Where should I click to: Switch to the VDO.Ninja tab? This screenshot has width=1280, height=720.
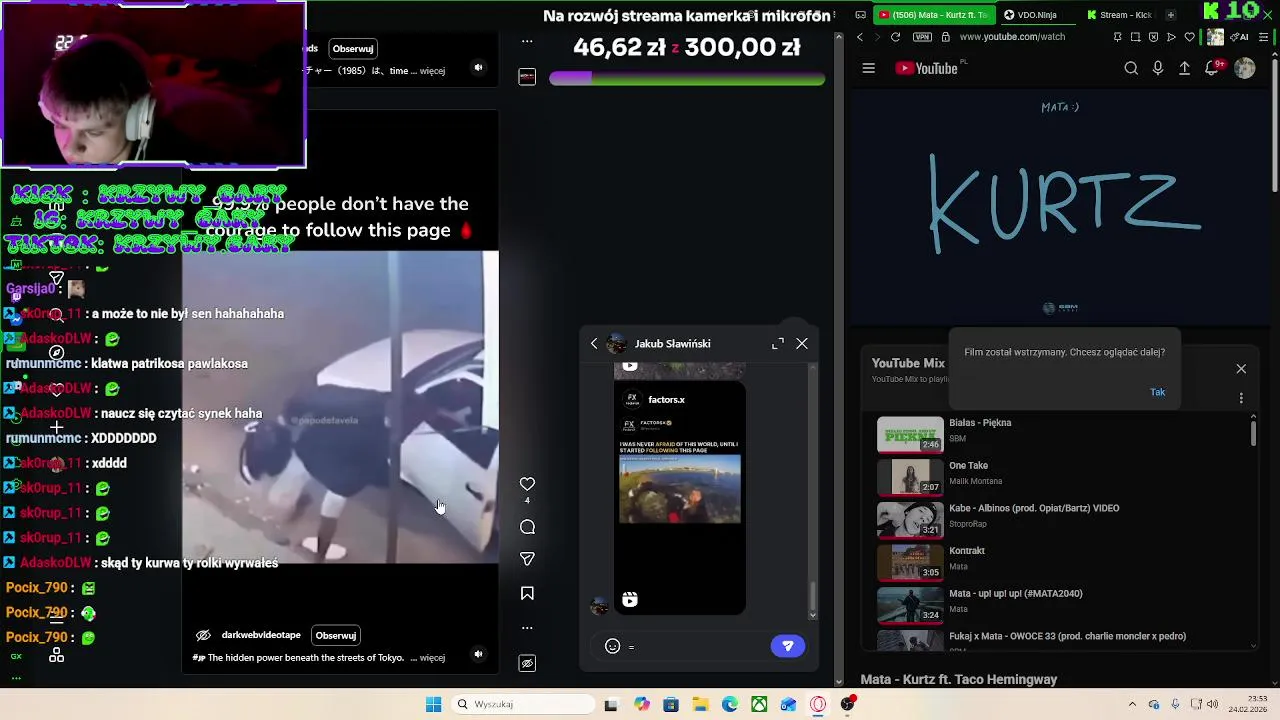[x=1036, y=15]
